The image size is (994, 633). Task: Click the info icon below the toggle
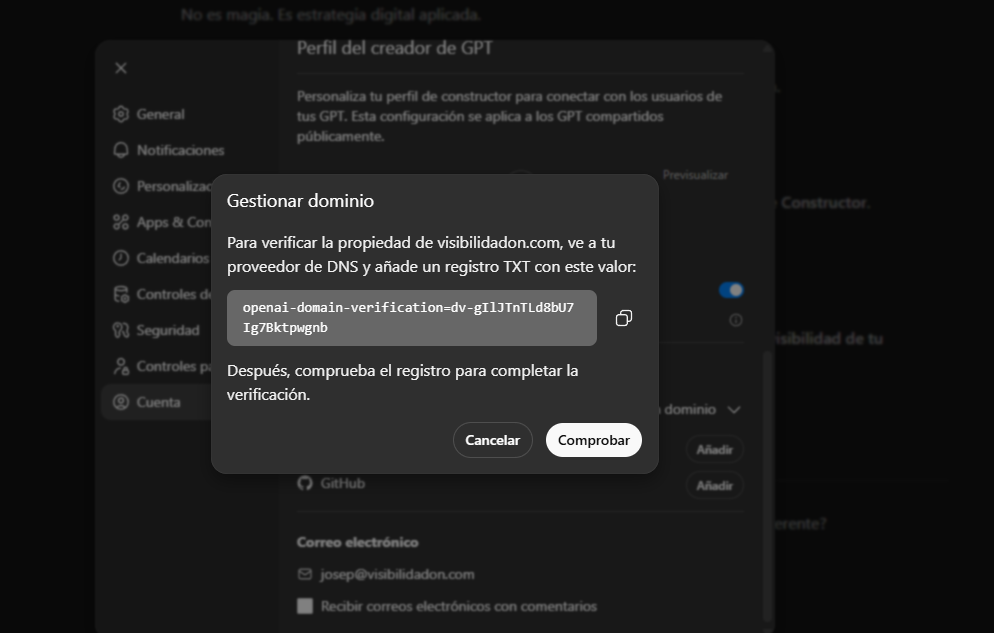tap(735, 320)
